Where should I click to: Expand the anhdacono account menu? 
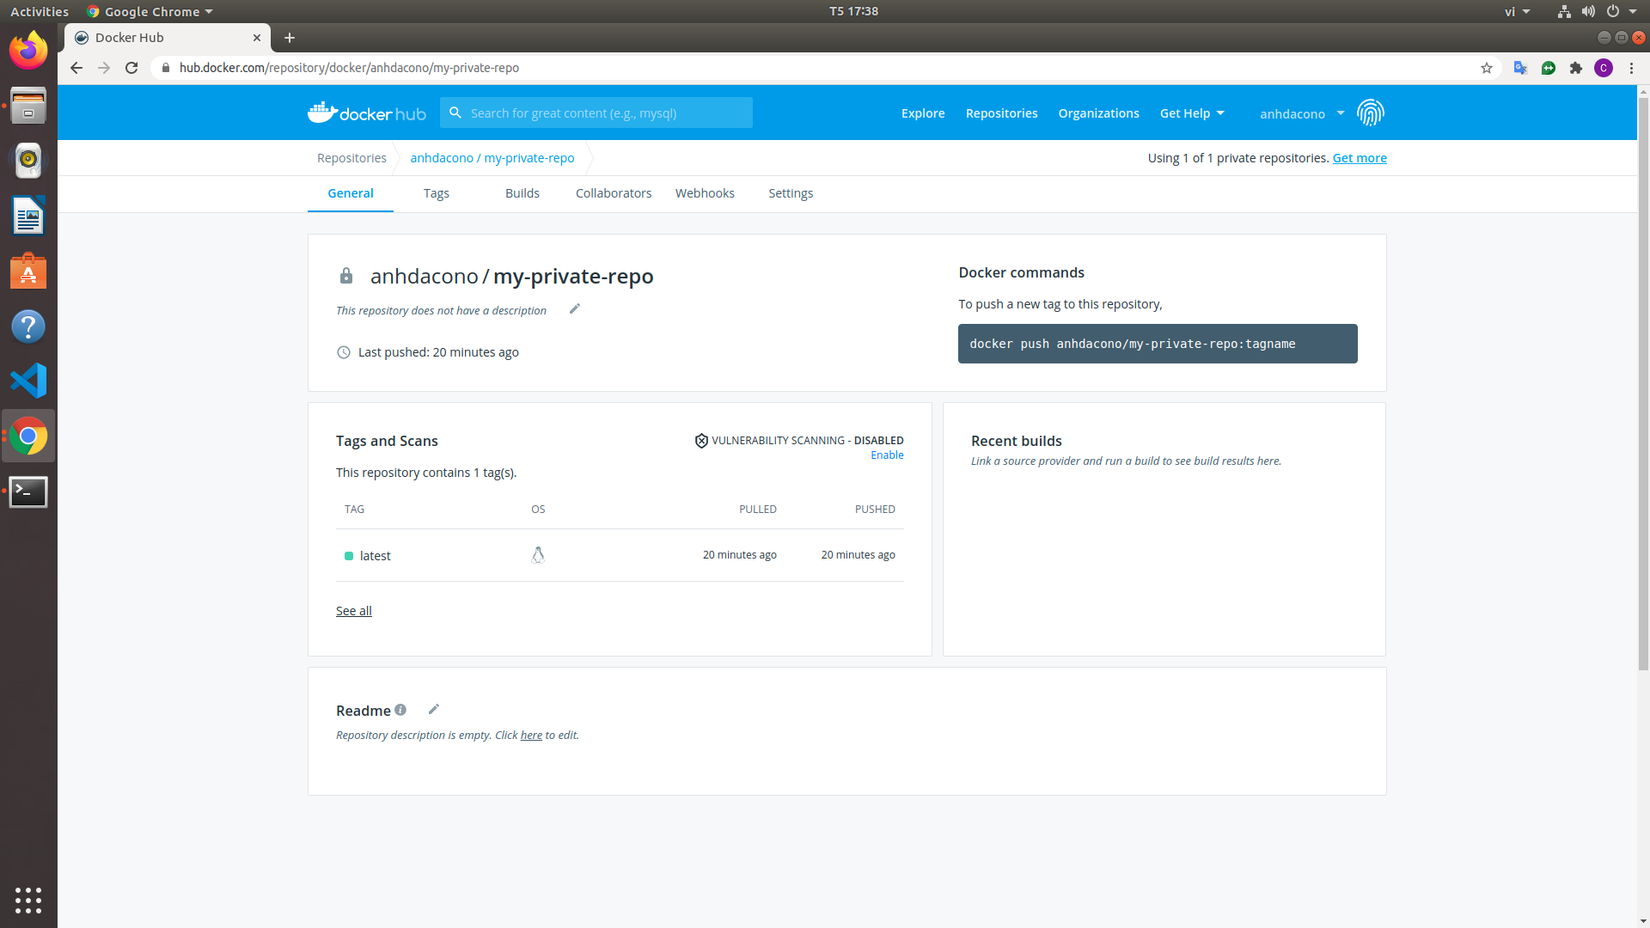[x=1302, y=113]
